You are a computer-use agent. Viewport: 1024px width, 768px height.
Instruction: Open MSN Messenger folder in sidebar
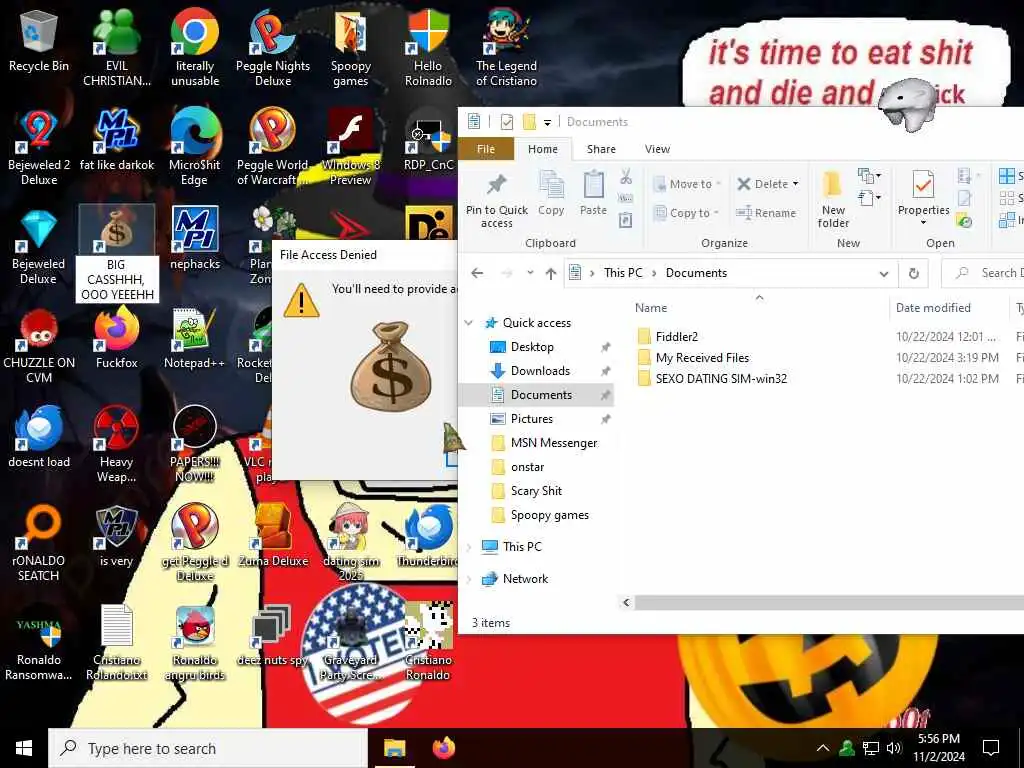[x=554, y=443]
